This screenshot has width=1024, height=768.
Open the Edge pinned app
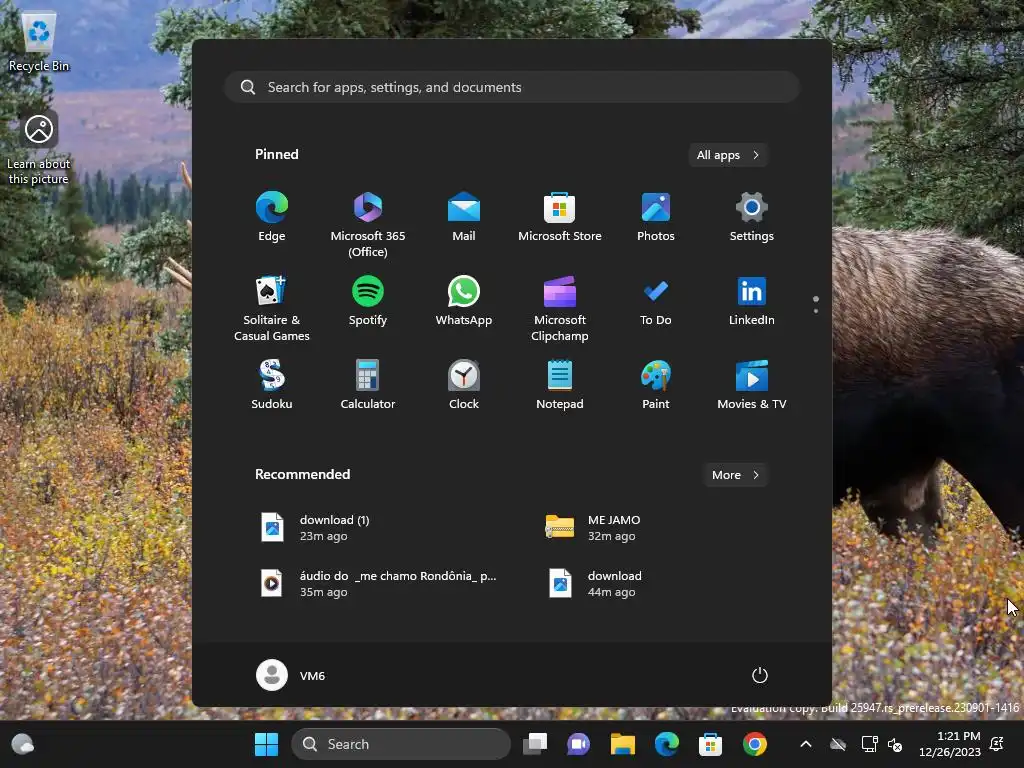click(x=272, y=217)
